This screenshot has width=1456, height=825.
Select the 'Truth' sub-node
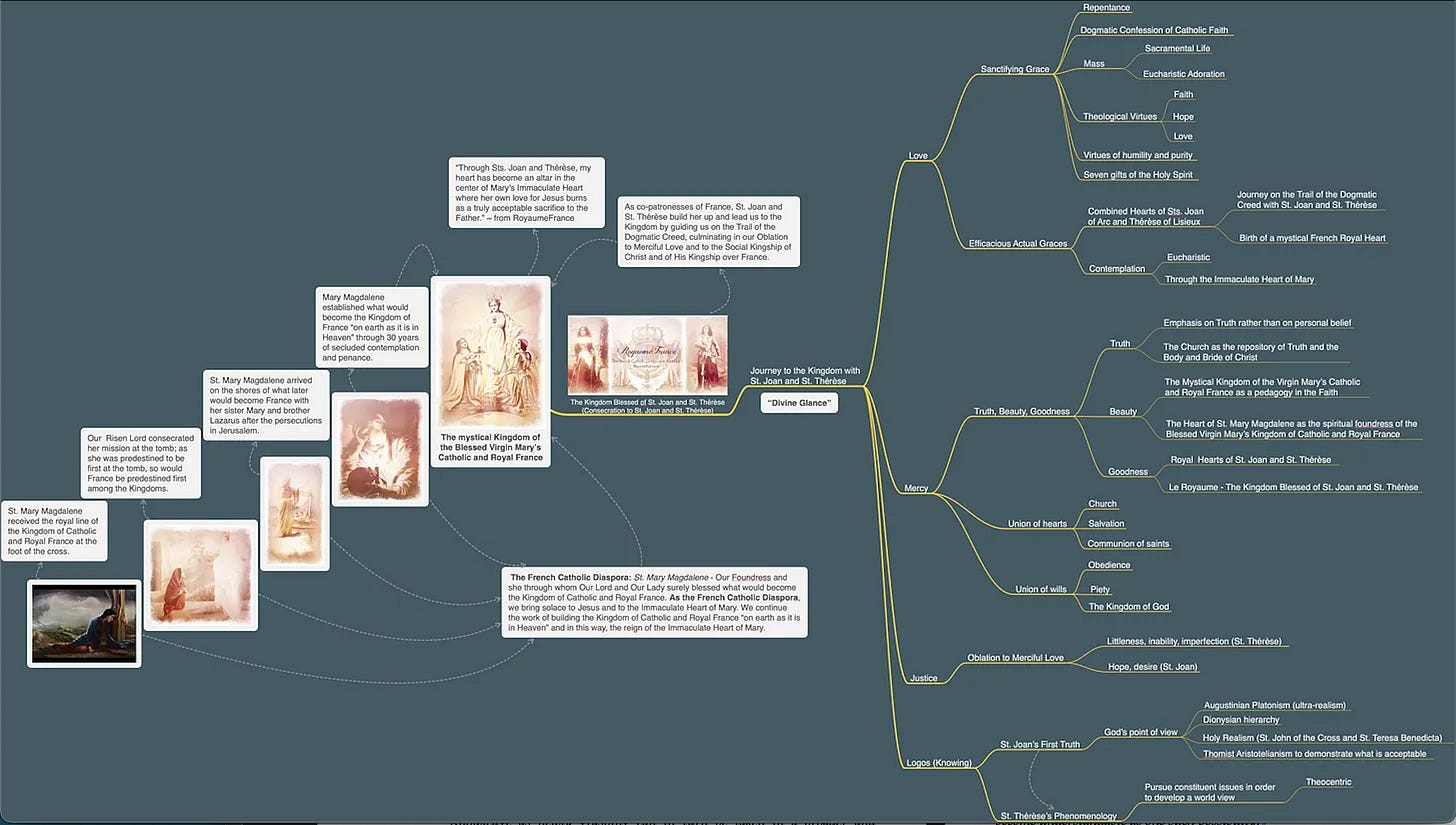coord(1120,343)
